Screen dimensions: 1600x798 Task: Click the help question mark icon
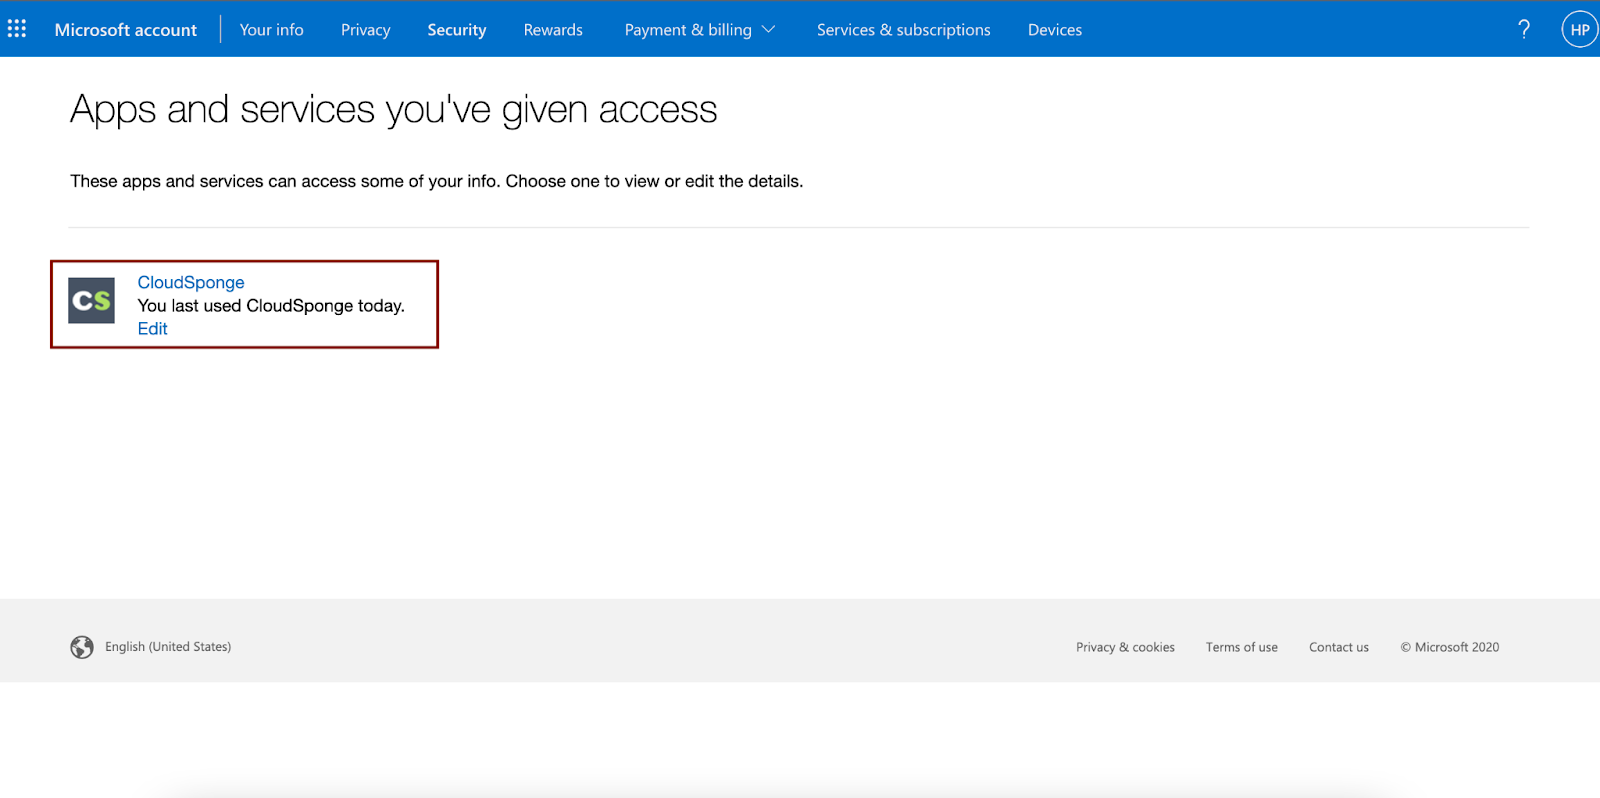1524,29
